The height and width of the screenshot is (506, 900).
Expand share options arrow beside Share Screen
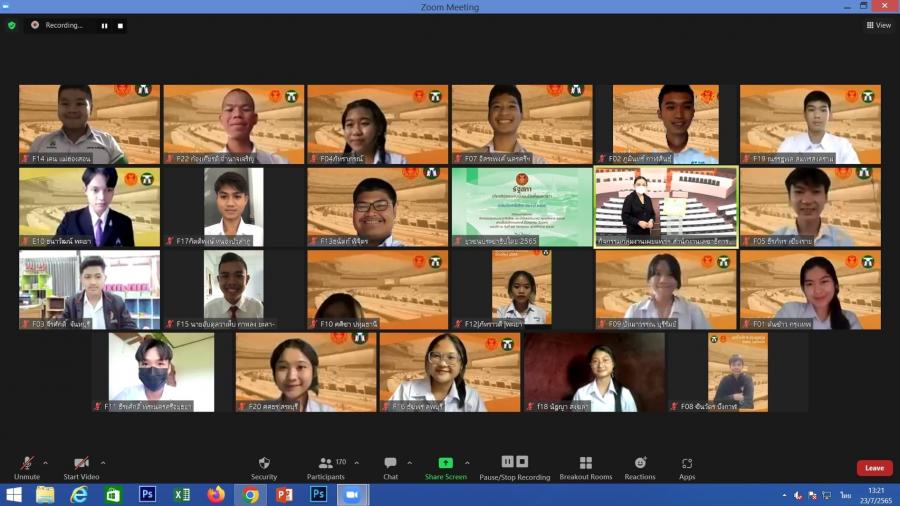pyautogui.click(x=470, y=463)
